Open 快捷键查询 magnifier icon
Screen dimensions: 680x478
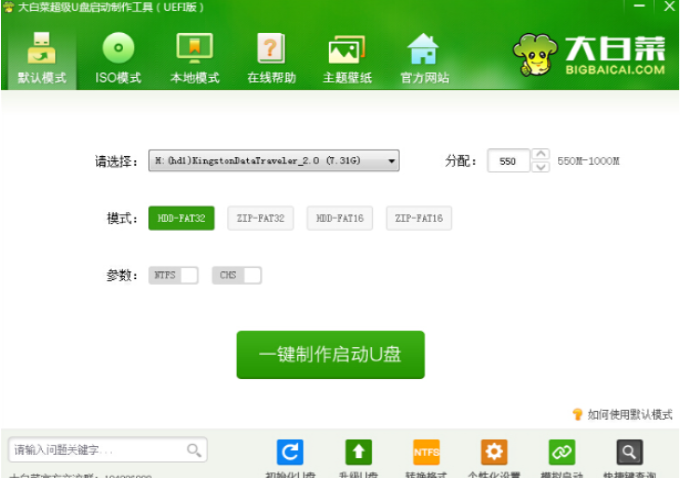630,452
